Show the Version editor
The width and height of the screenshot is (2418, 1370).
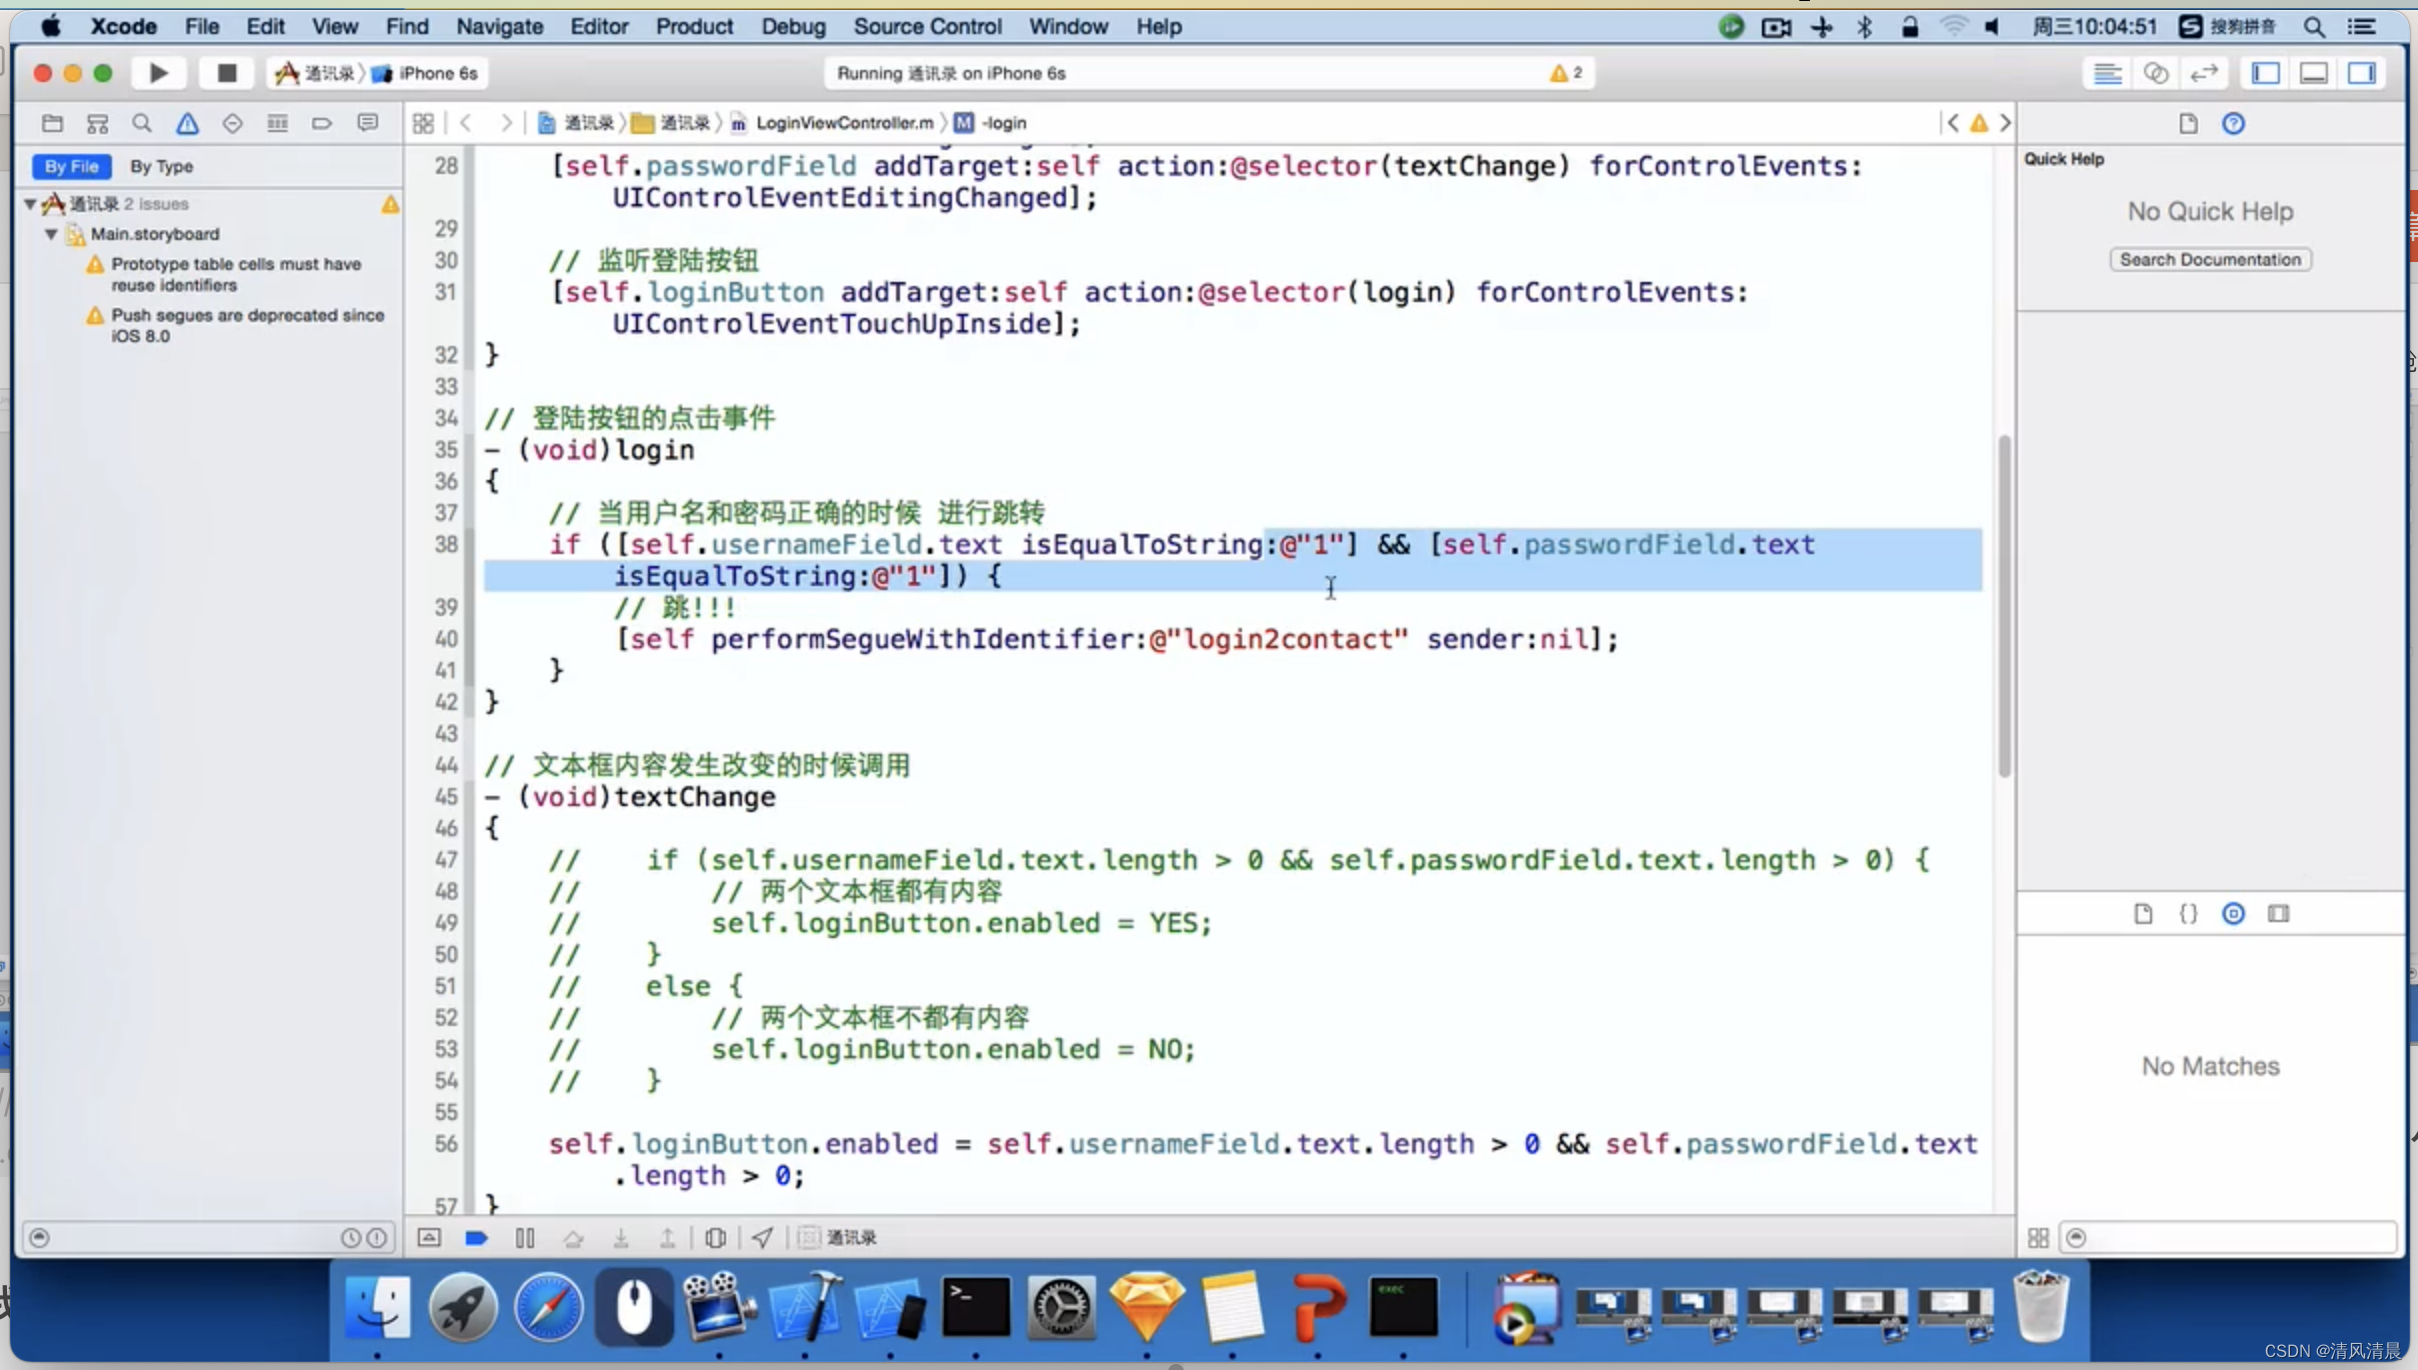pyautogui.click(x=2204, y=73)
